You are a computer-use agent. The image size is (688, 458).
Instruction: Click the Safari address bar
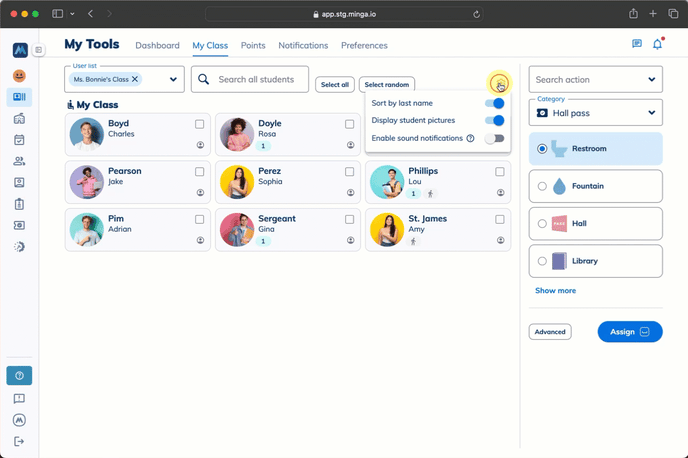point(344,14)
